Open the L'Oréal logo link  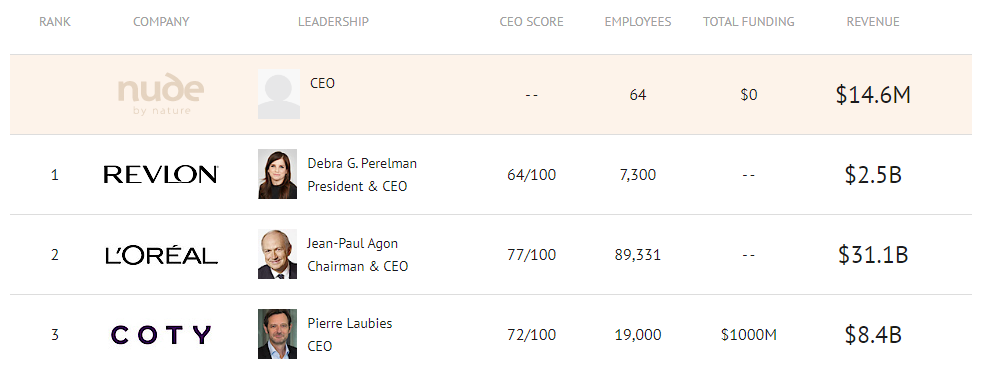pyautogui.click(x=161, y=255)
